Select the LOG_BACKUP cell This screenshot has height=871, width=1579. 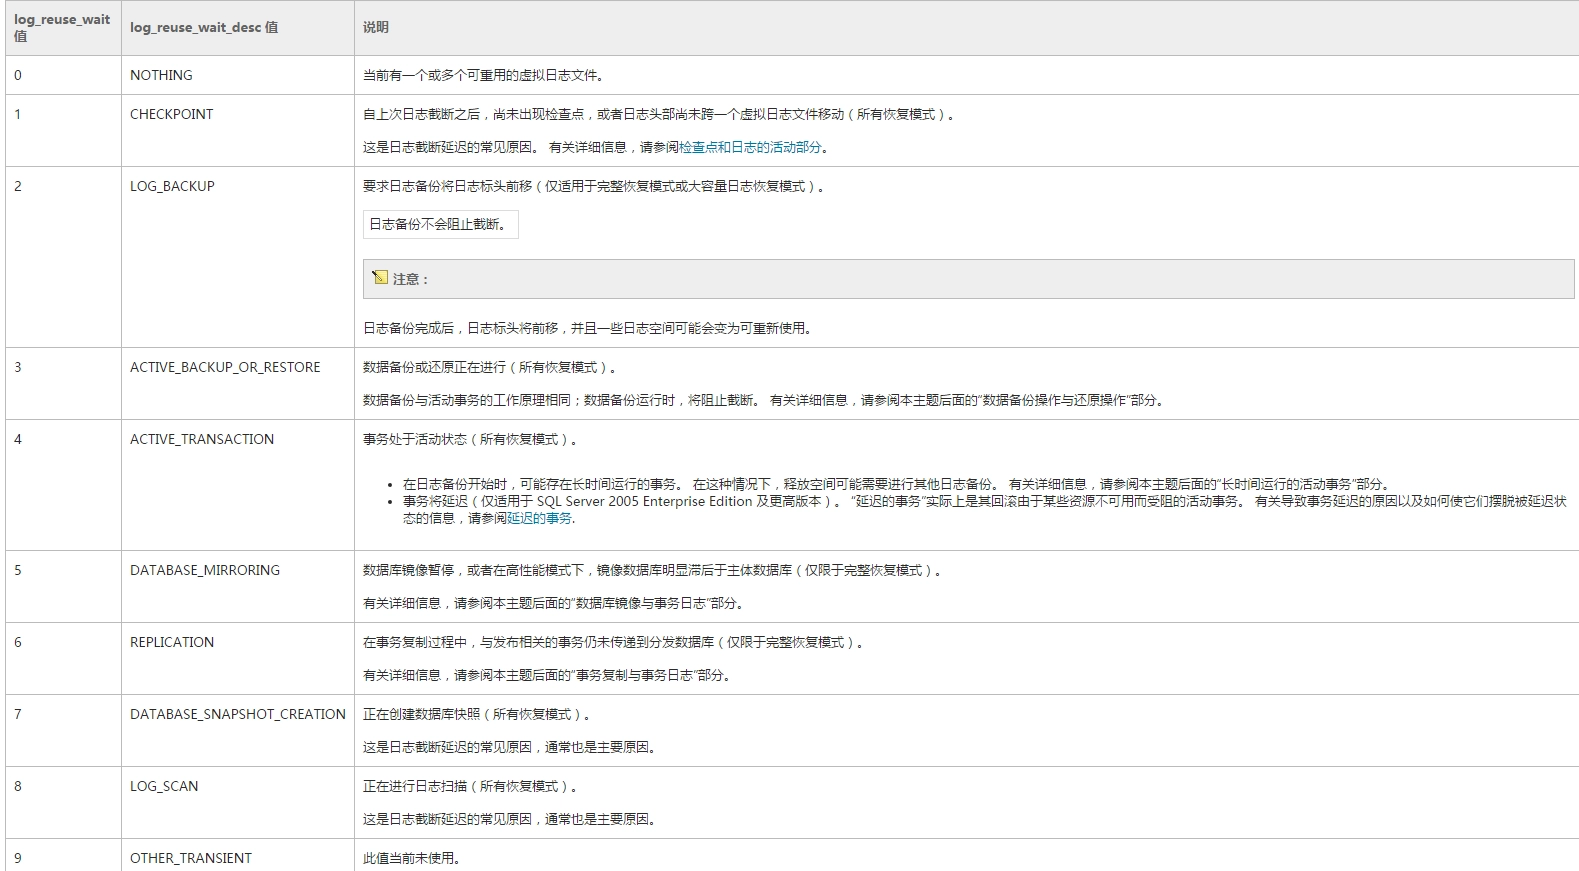tap(172, 186)
